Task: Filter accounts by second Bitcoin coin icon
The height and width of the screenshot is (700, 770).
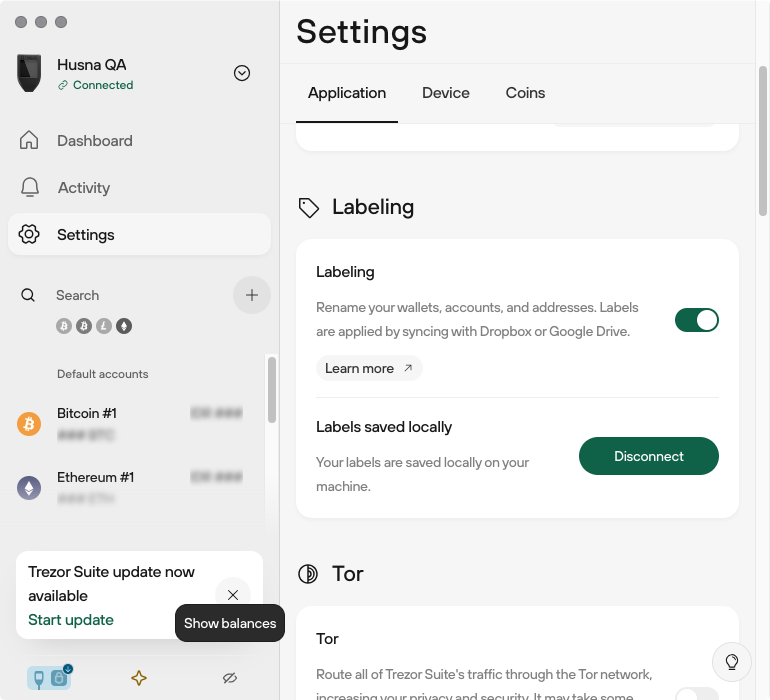Action: (x=84, y=326)
